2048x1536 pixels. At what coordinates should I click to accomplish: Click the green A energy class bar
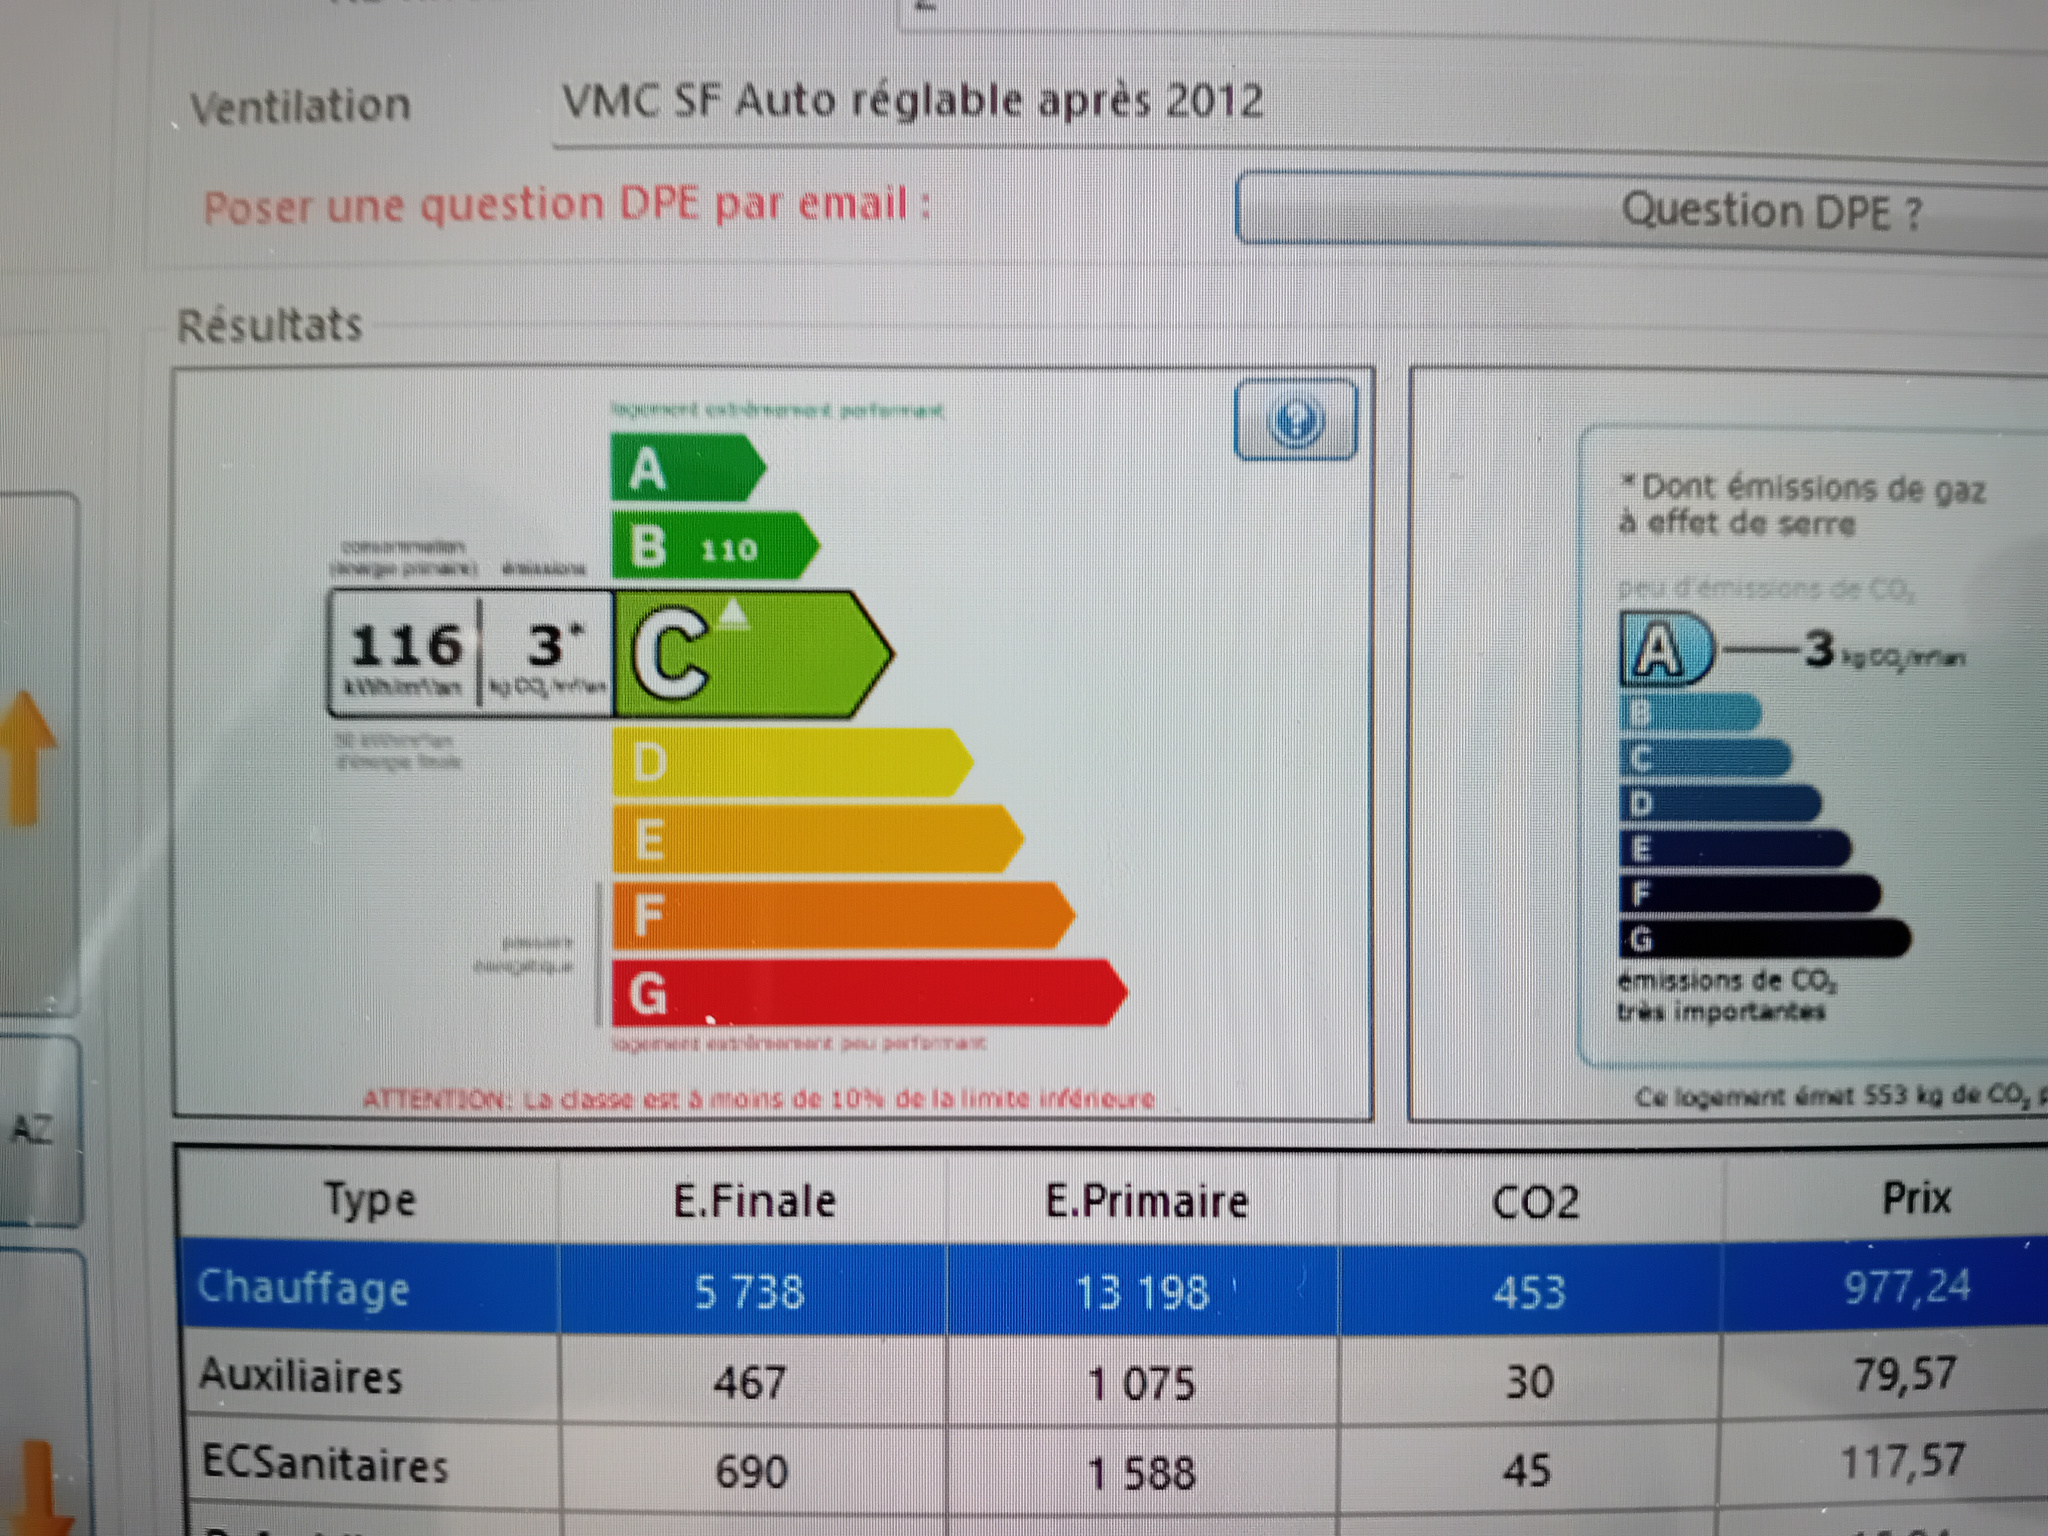click(688, 467)
